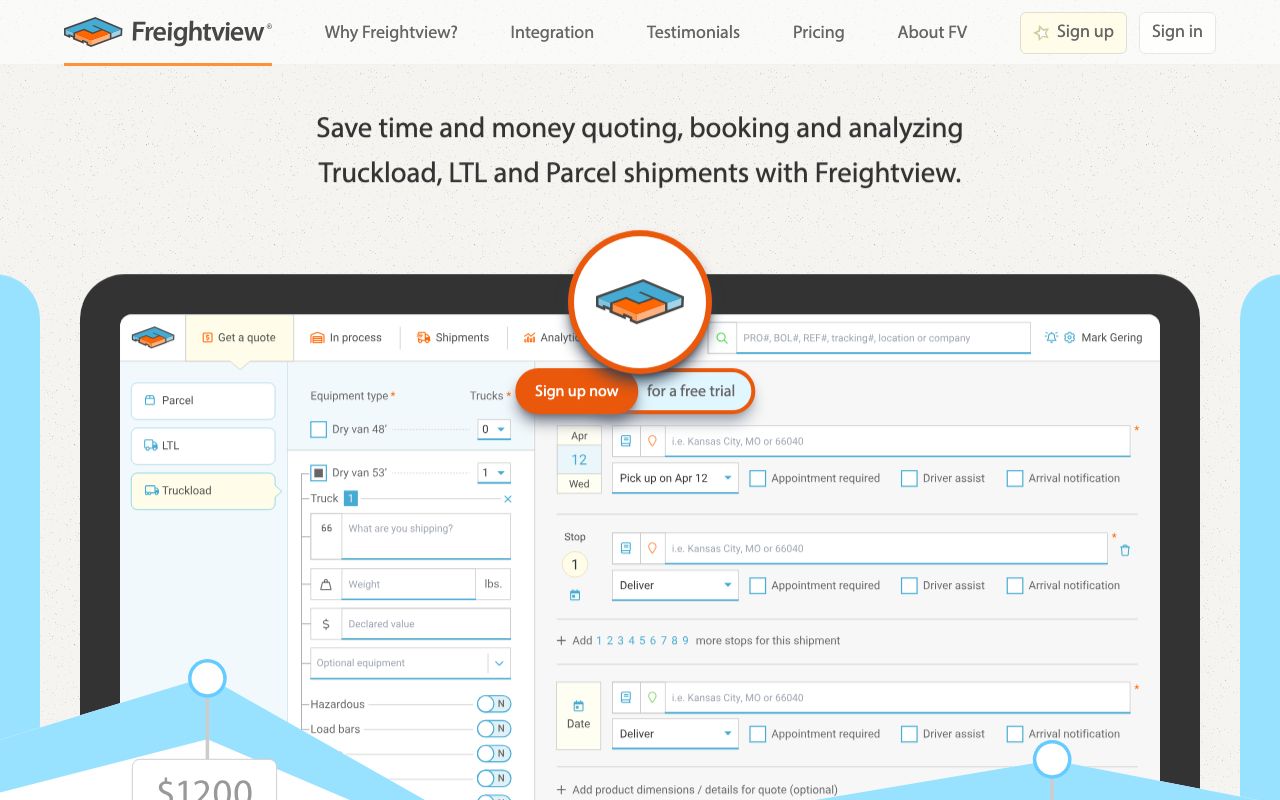The height and width of the screenshot is (800, 1280).
Task: Check the Dry van 48' checkbox
Action: [319, 429]
